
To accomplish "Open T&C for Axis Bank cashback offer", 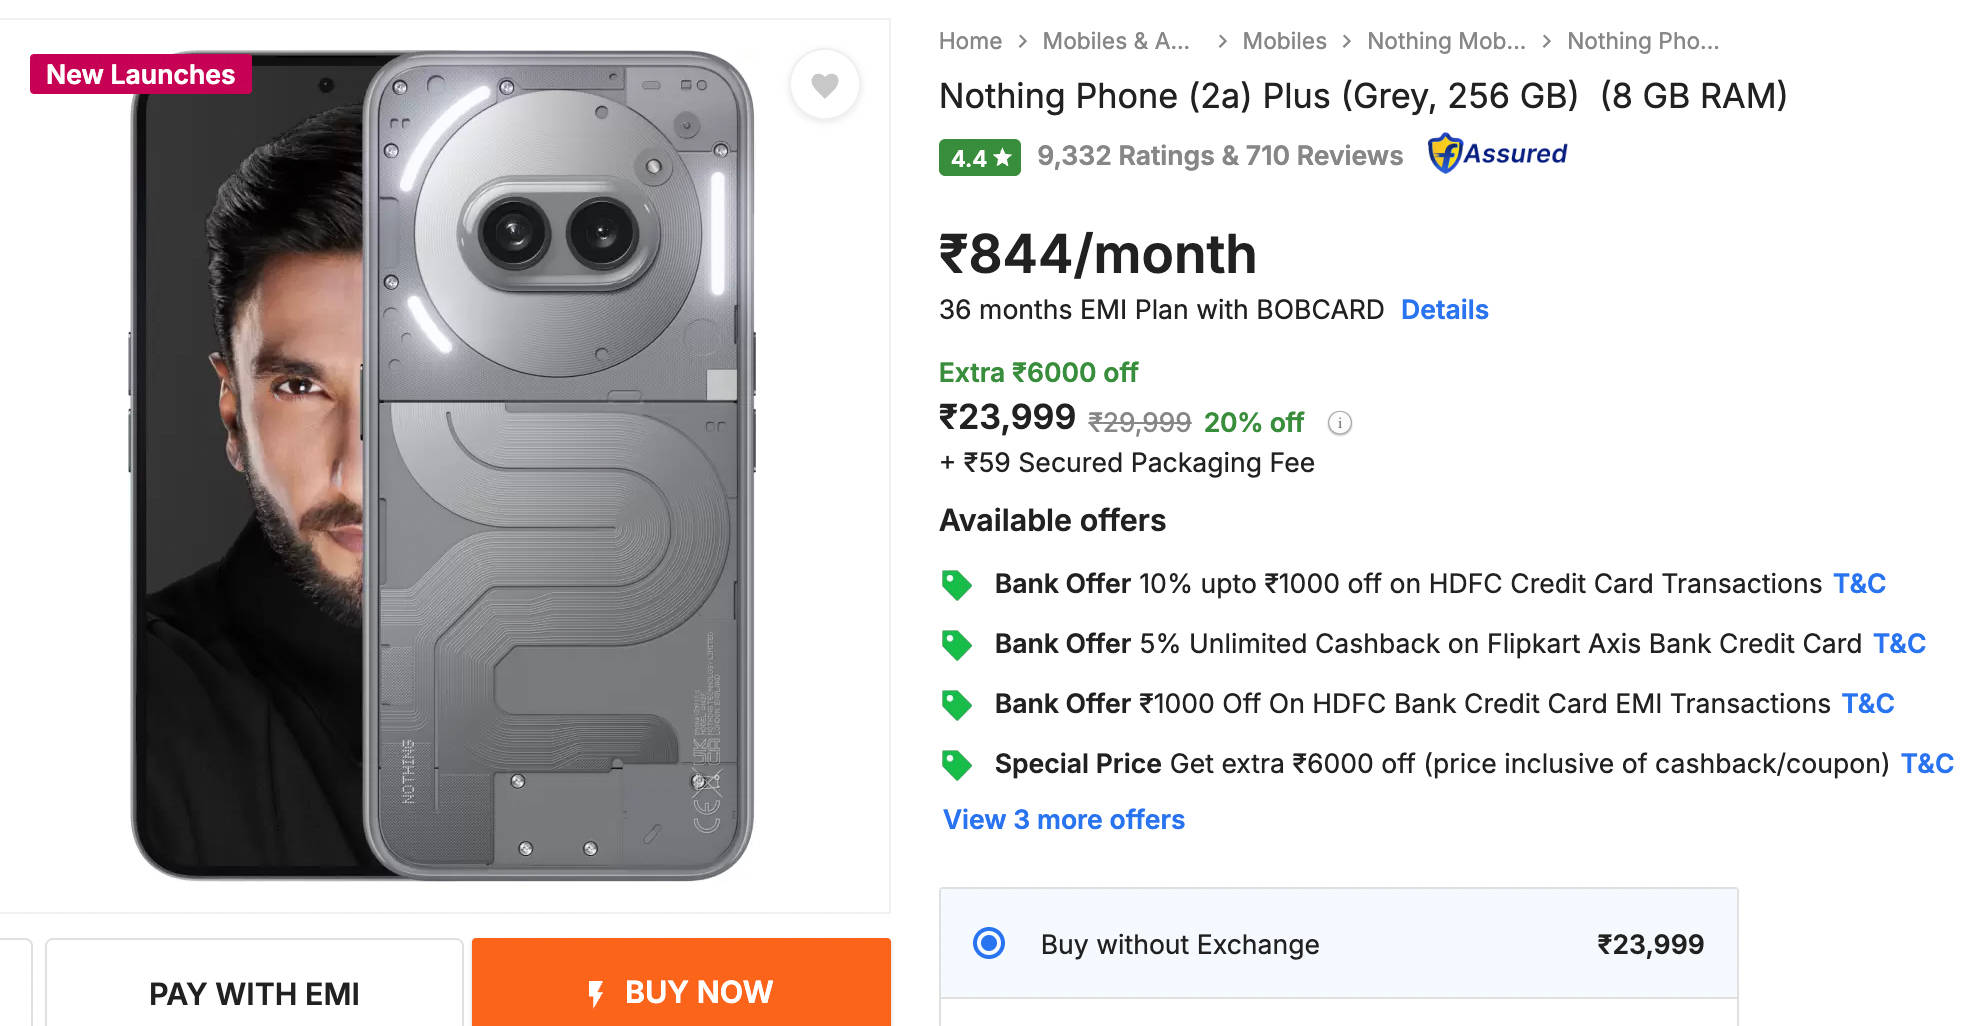I will click(x=1898, y=644).
